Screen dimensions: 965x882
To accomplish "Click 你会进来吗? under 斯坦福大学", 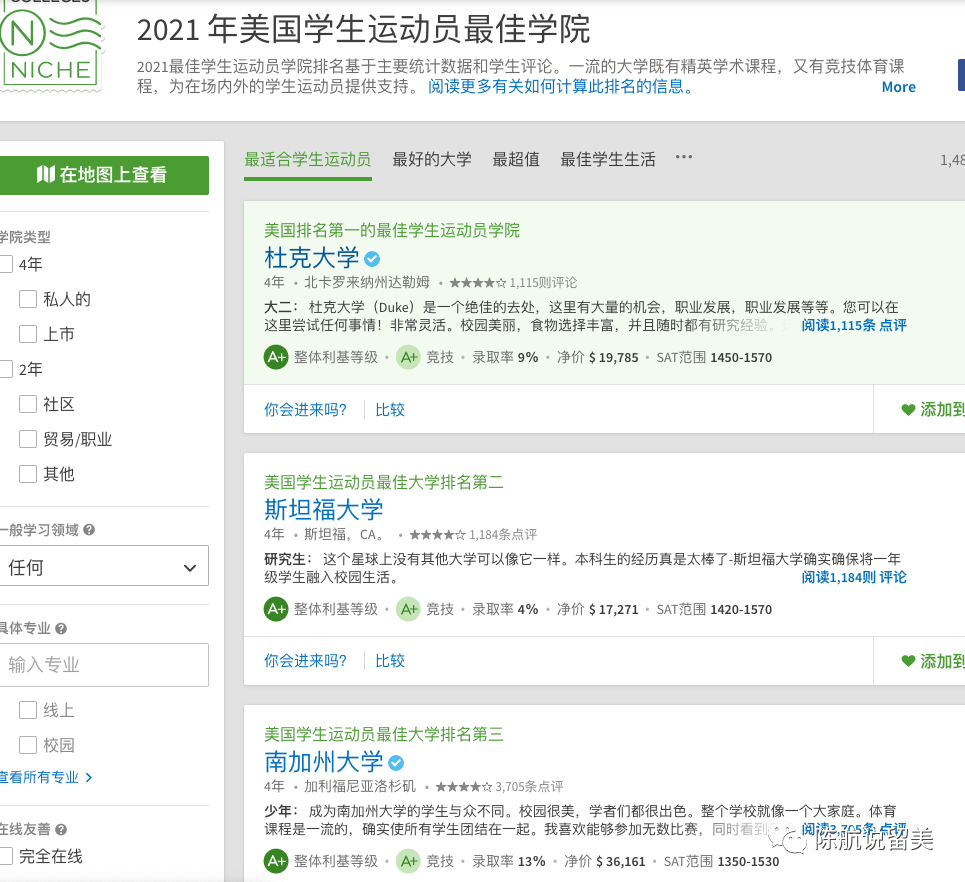I will 305,661.
